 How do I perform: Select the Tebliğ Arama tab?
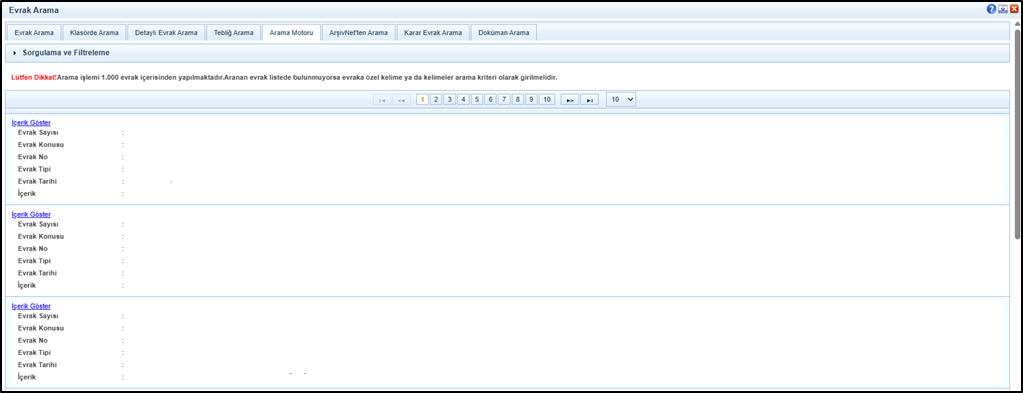(233, 33)
